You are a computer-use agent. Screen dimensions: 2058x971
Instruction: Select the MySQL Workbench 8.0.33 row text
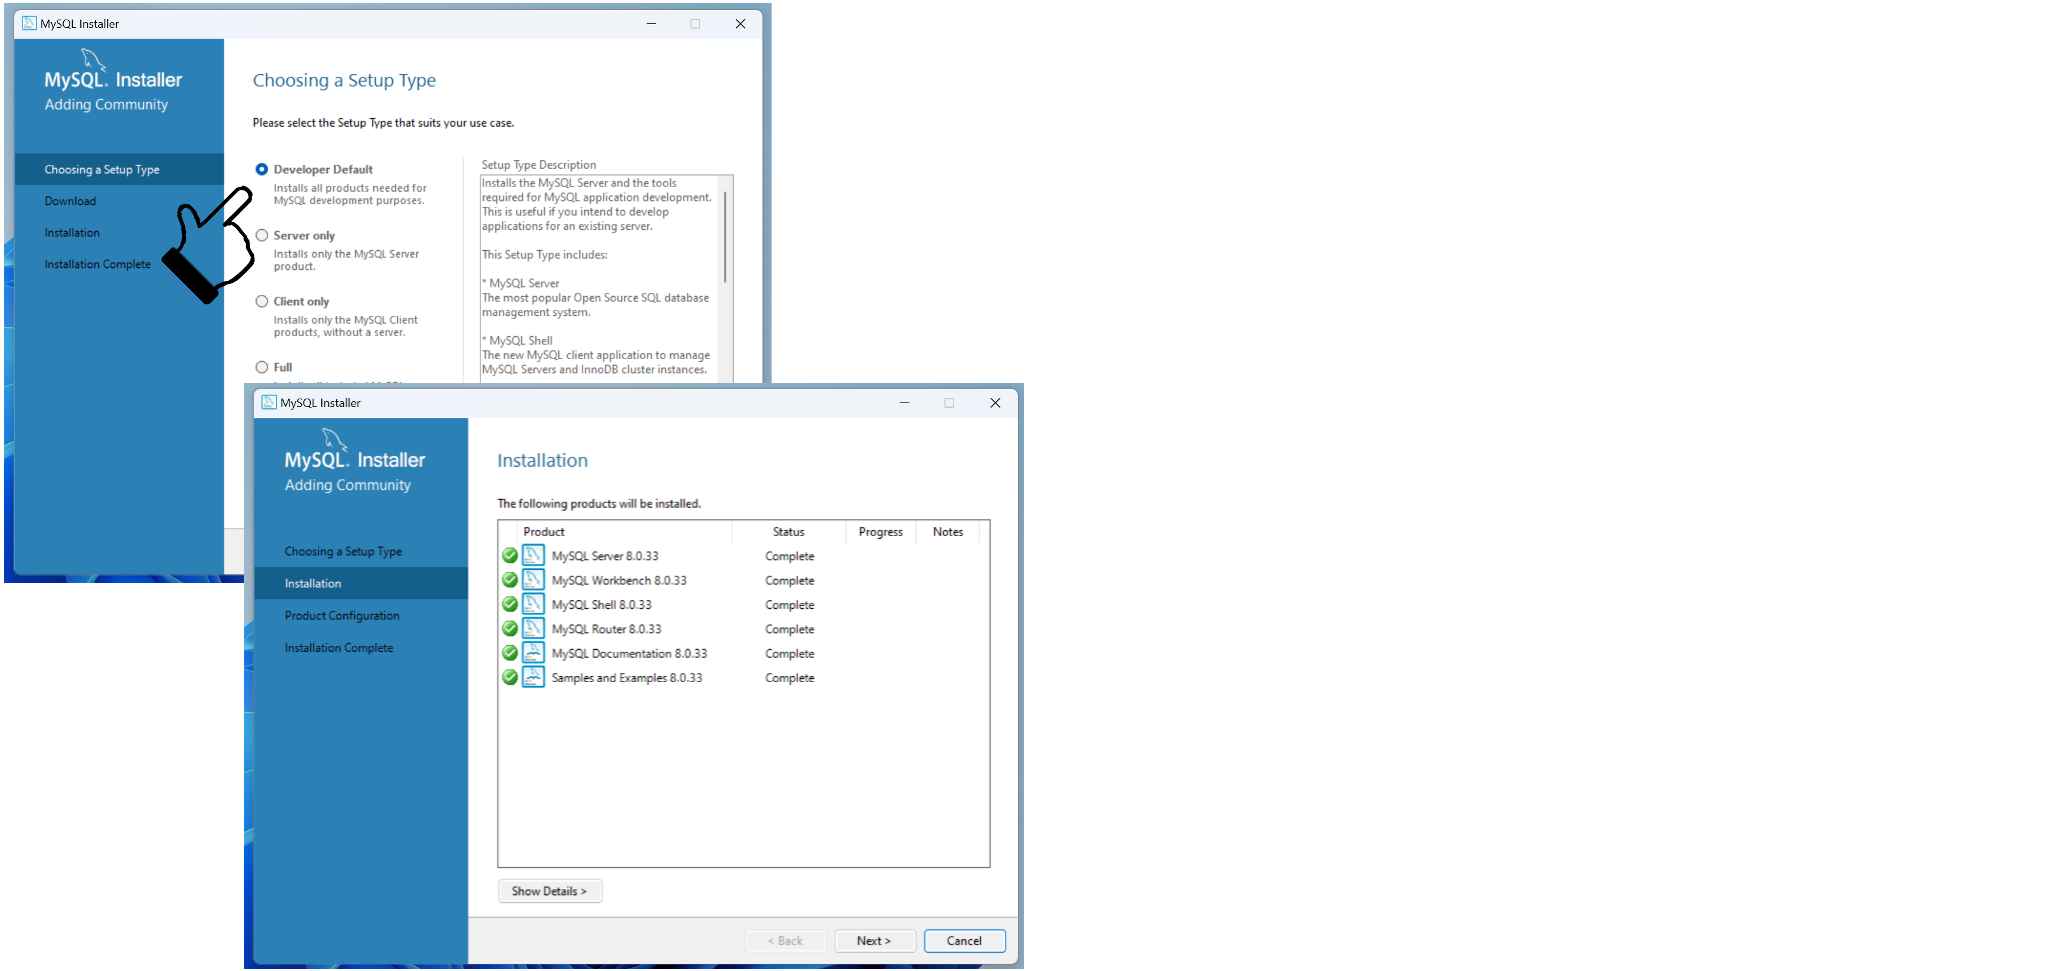pos(619,580)
